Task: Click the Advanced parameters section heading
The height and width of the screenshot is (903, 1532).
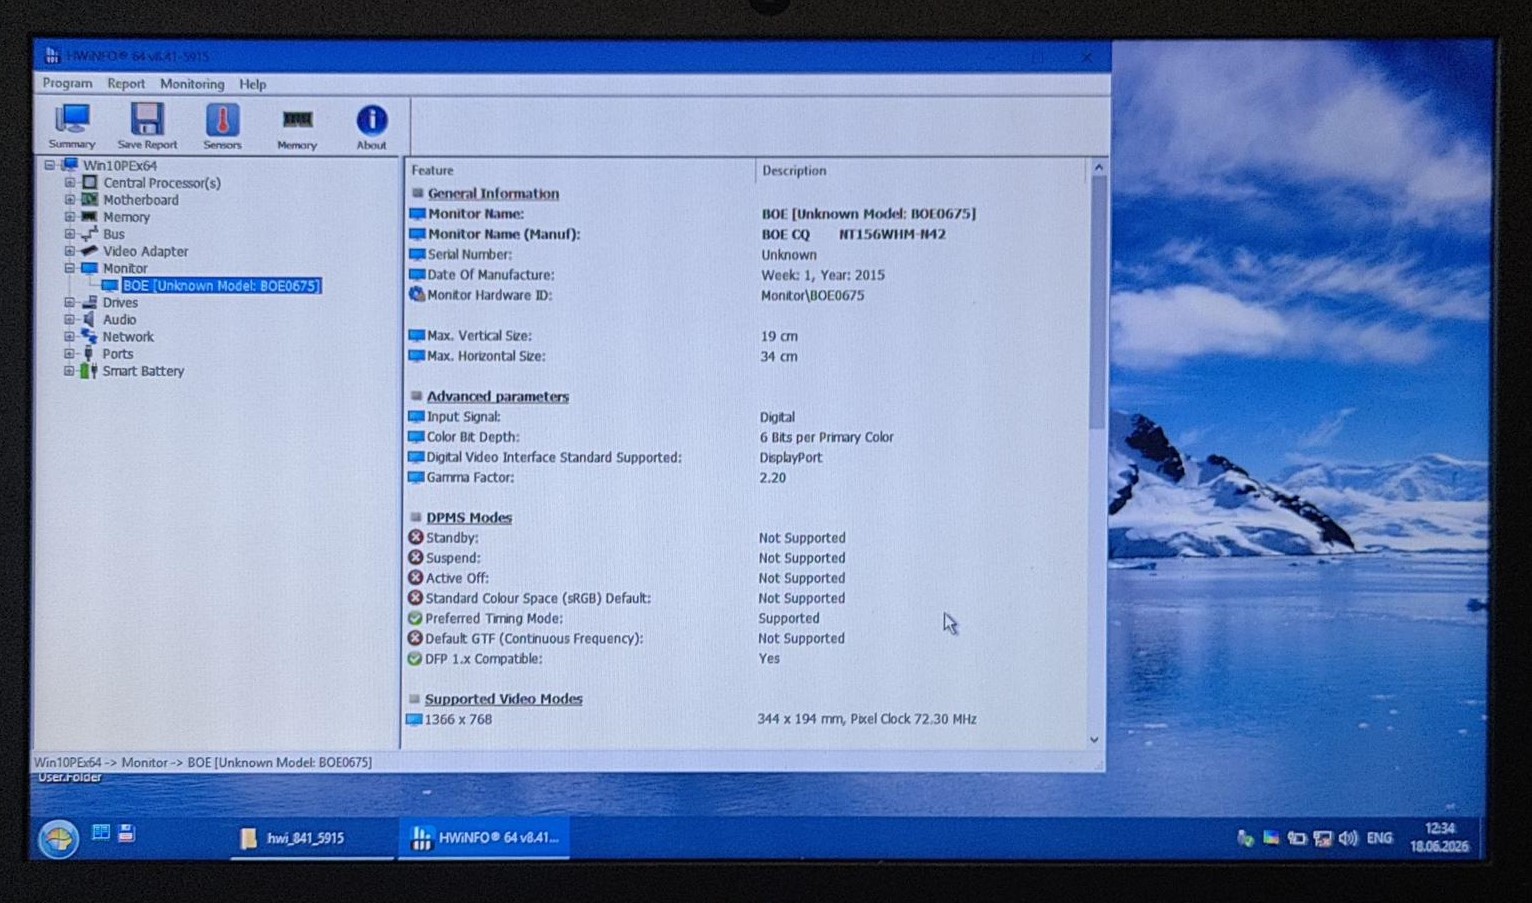Action: click(497, 397)
